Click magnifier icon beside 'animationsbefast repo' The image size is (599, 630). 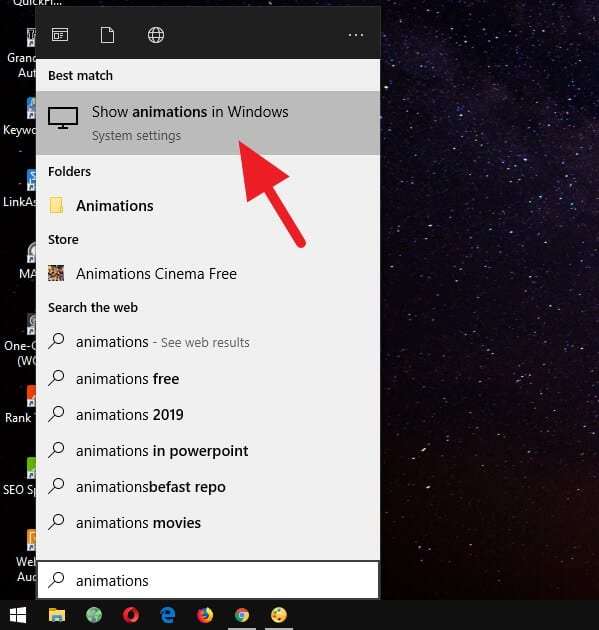click(x=56, y=486)
